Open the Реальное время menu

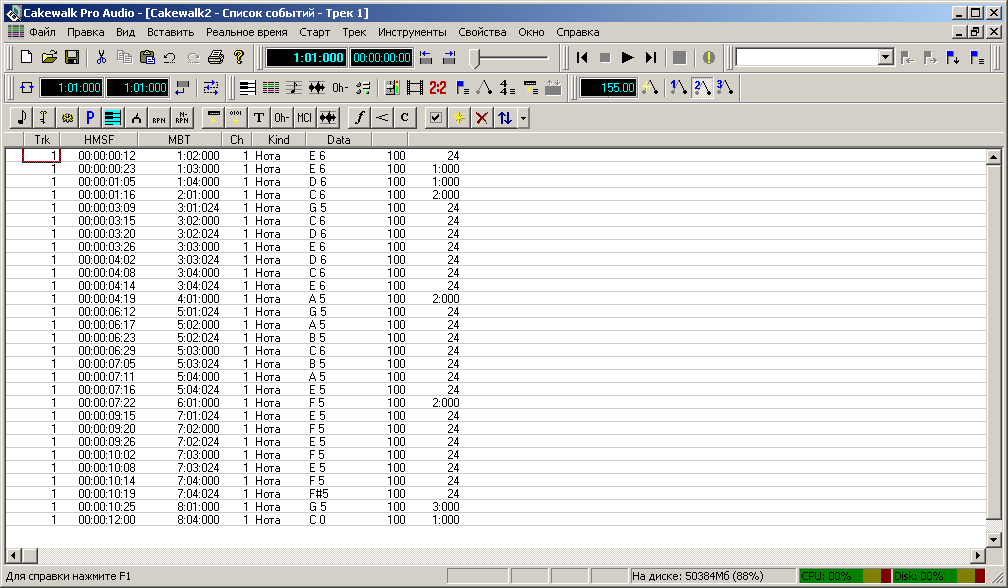click(247, 32)
